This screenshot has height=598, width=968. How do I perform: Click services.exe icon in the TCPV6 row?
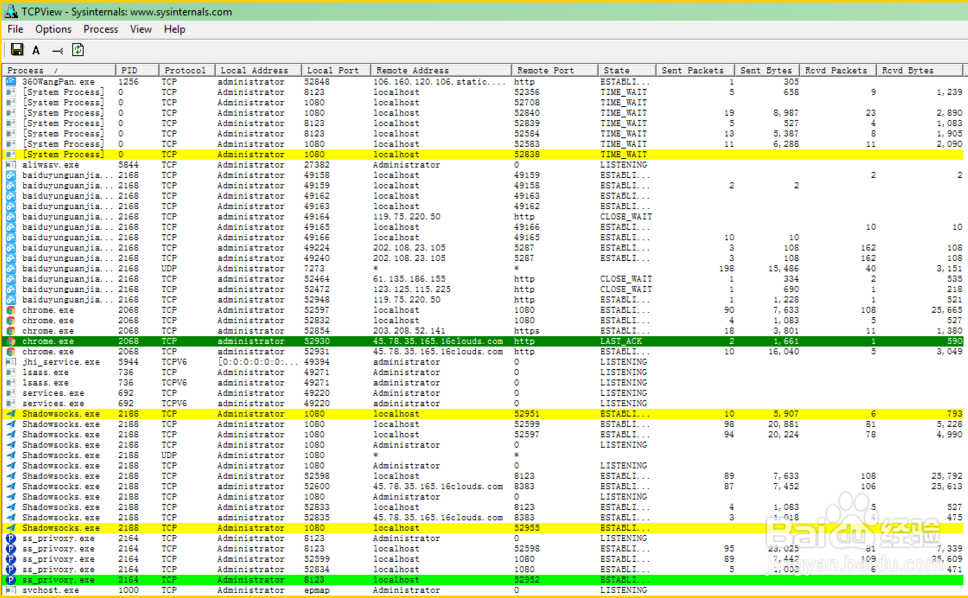(11, 403)
